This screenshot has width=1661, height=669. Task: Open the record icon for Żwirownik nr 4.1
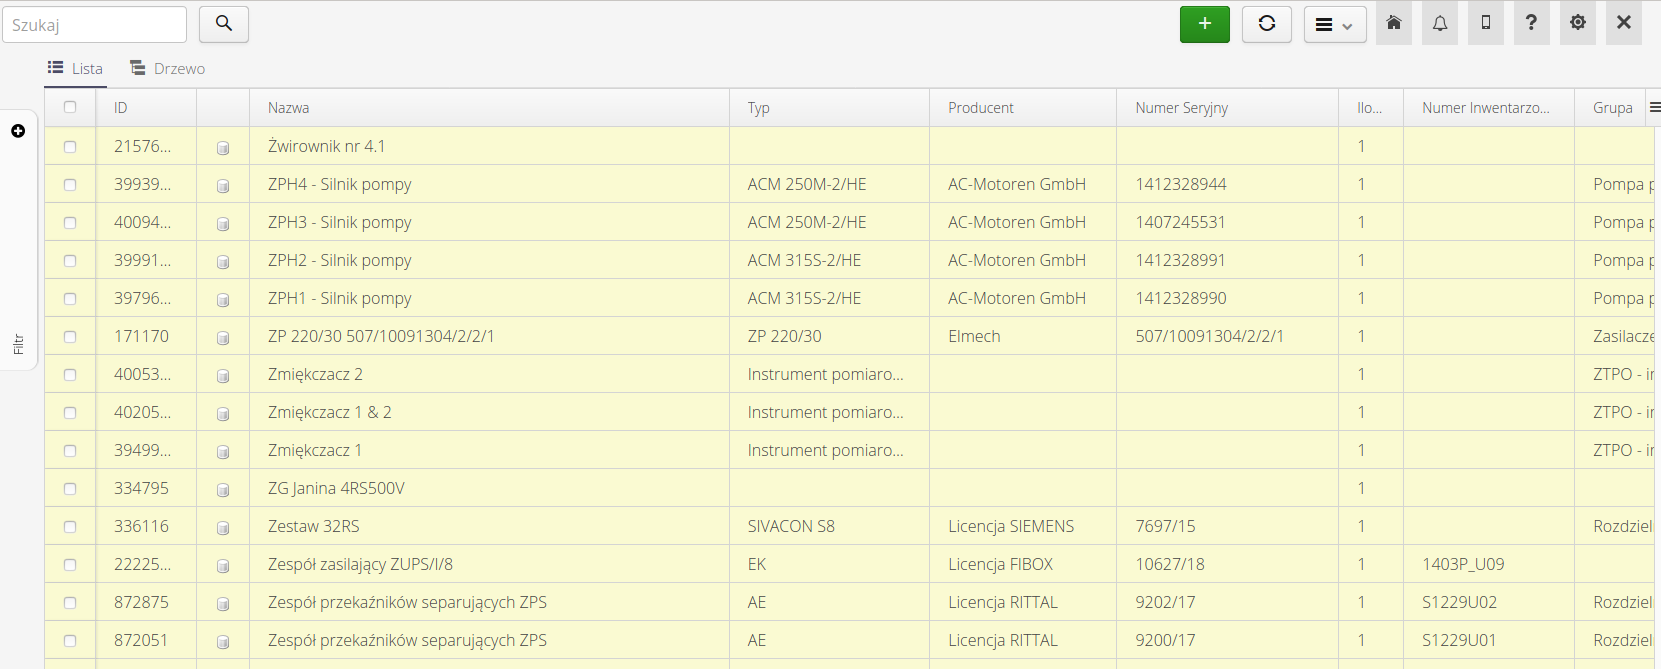coord(223,147)
